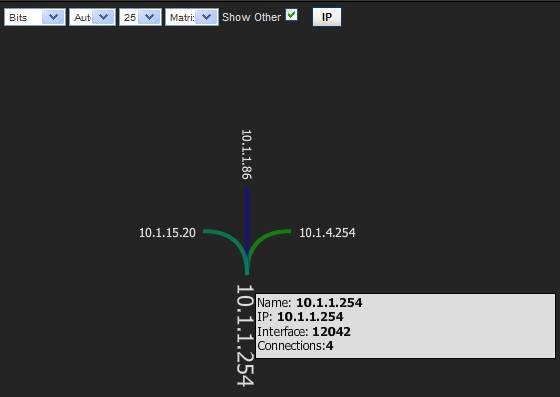Click the IP button

click(327, 17)
